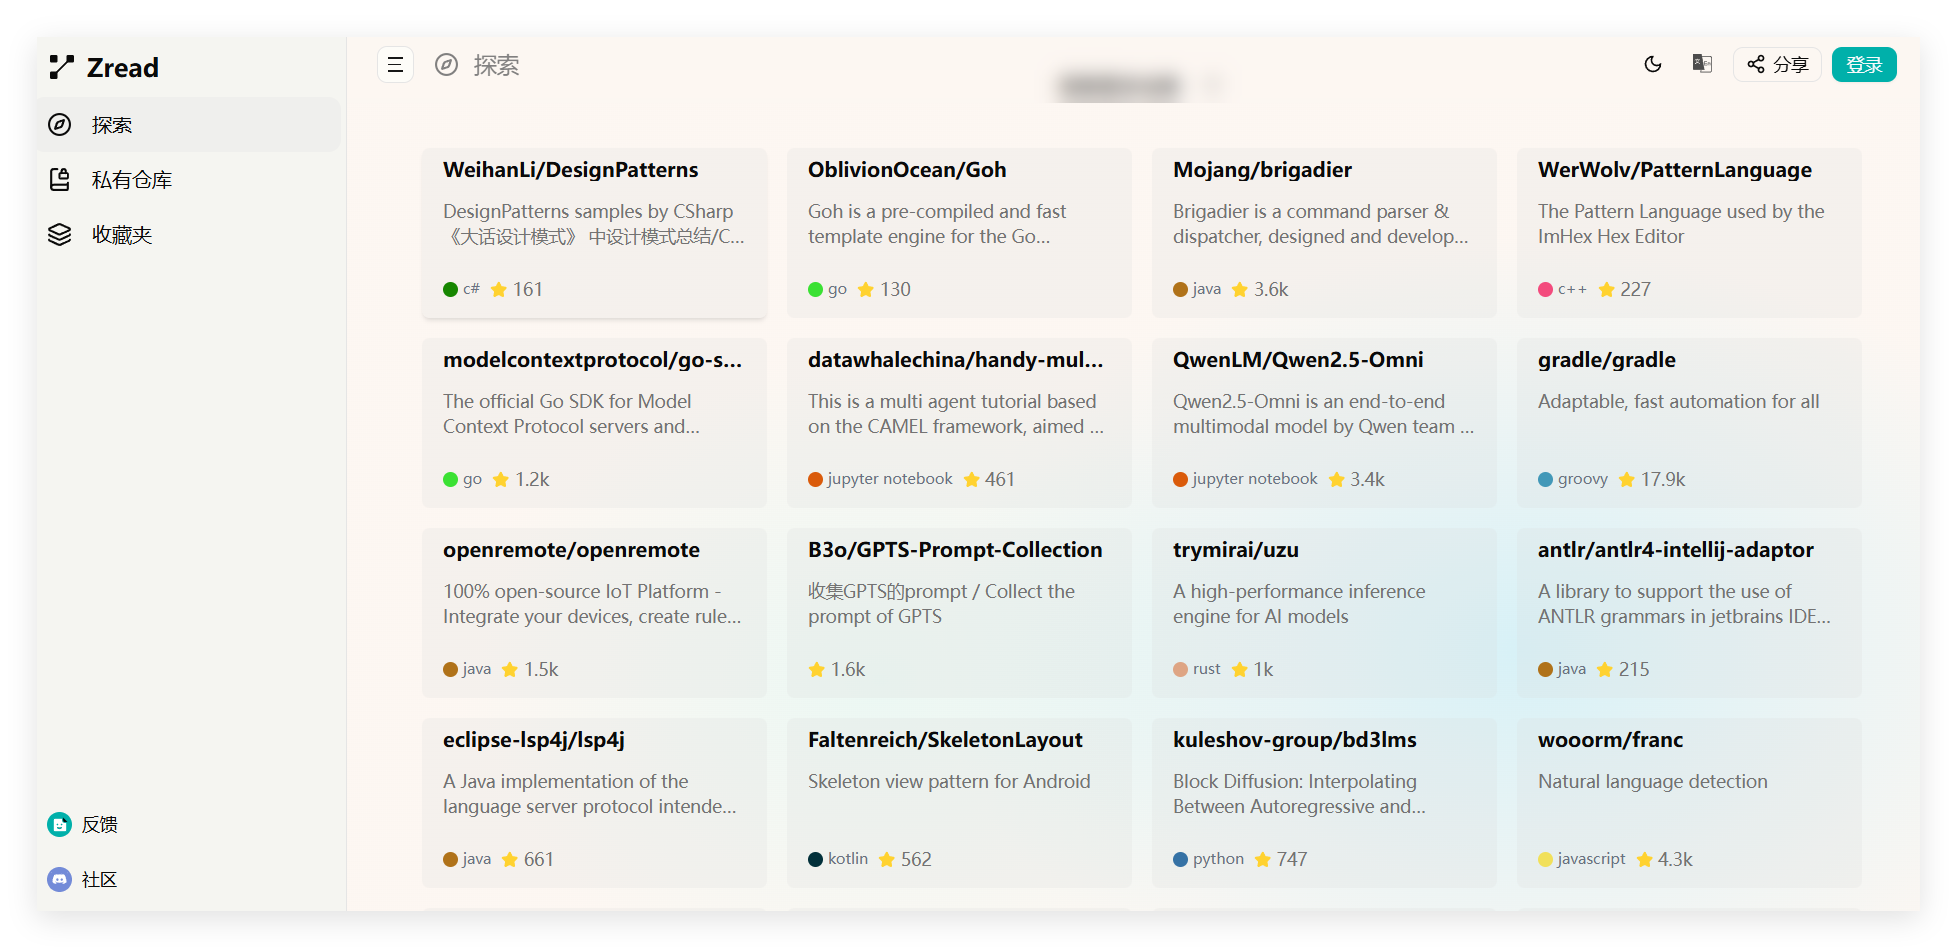
Task: Open 社区 community link
Action: [83, 880]
